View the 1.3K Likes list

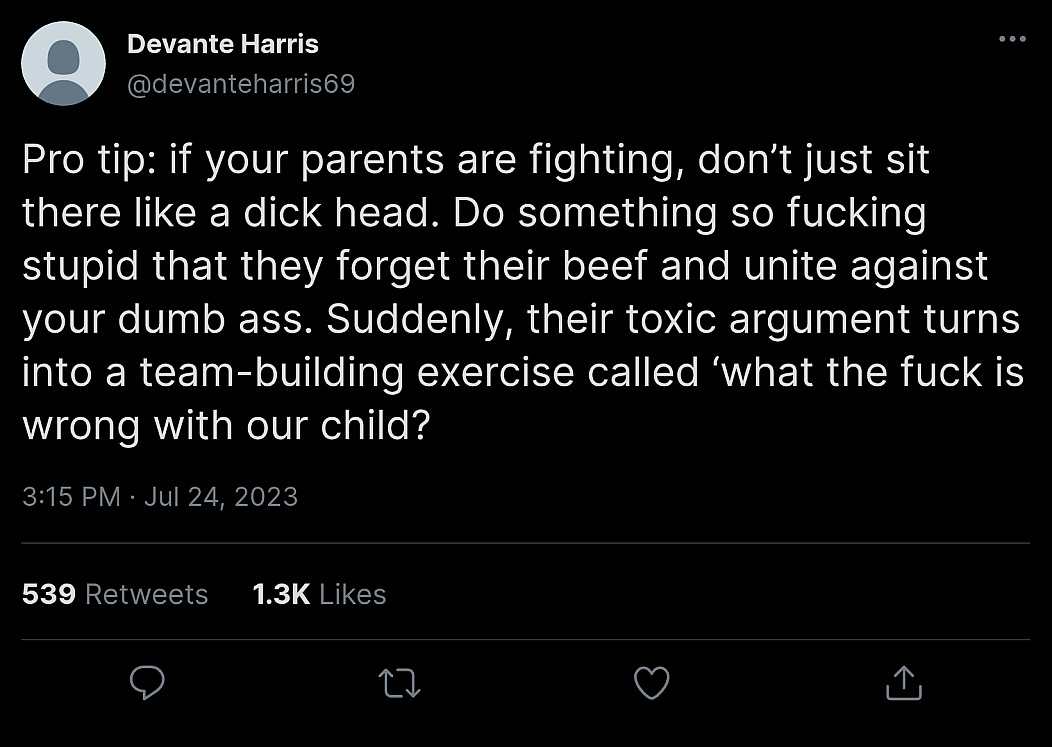click(x=319, y=594)
